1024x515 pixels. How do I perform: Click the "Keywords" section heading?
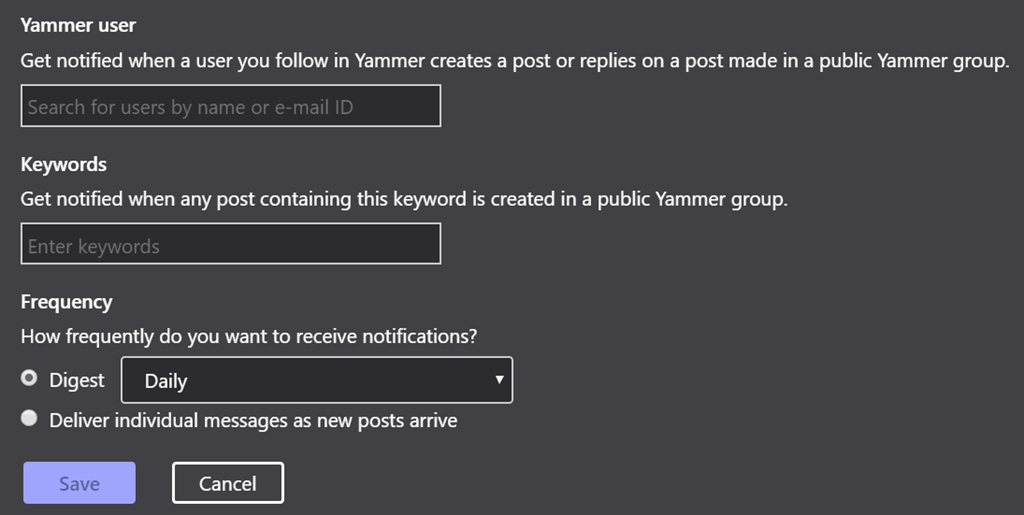63,164
